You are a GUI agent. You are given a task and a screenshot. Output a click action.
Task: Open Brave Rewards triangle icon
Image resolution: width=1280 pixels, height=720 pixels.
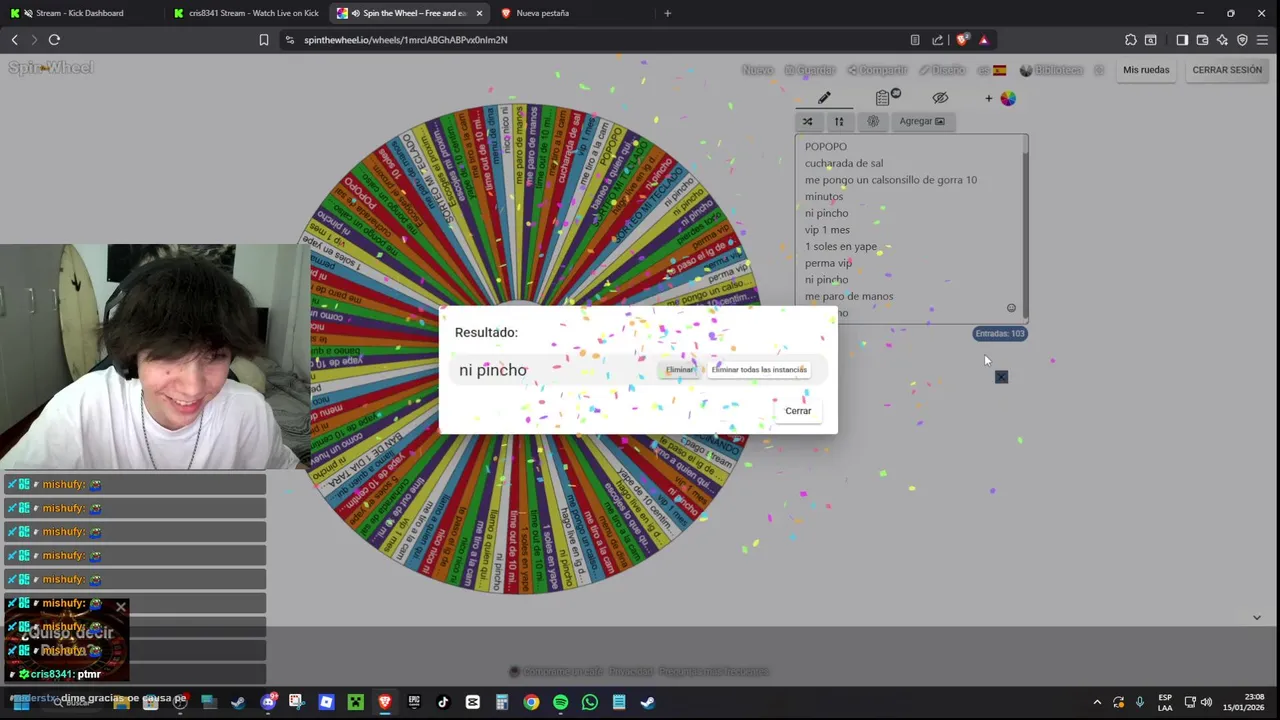click(x=984, y=40)
